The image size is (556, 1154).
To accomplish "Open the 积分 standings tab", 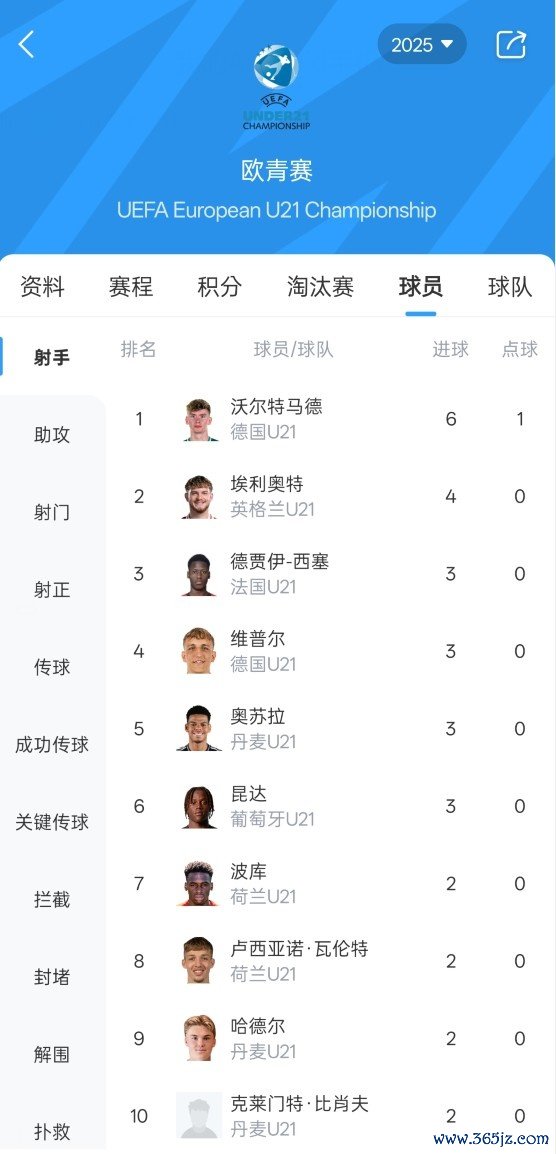I will (x=219, y=286).
